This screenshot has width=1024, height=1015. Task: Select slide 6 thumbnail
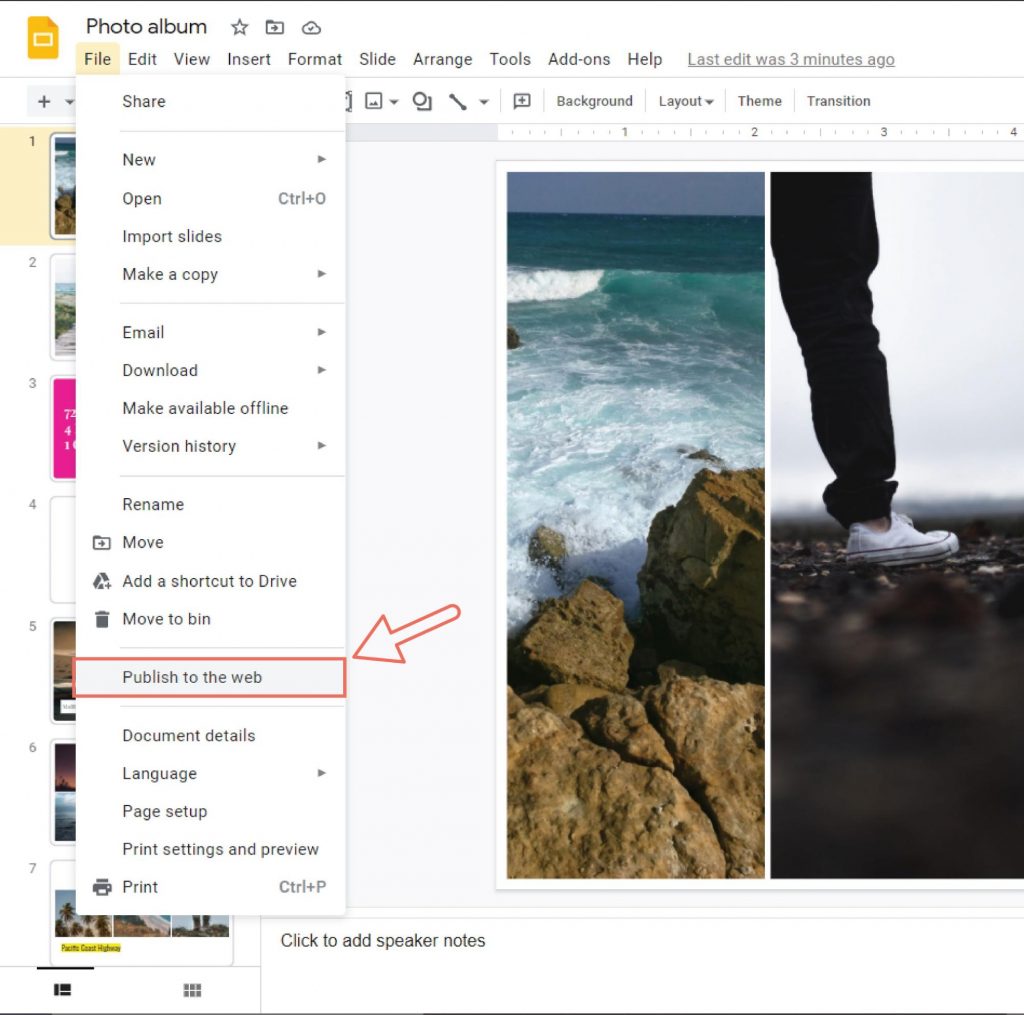pos(63,792)
